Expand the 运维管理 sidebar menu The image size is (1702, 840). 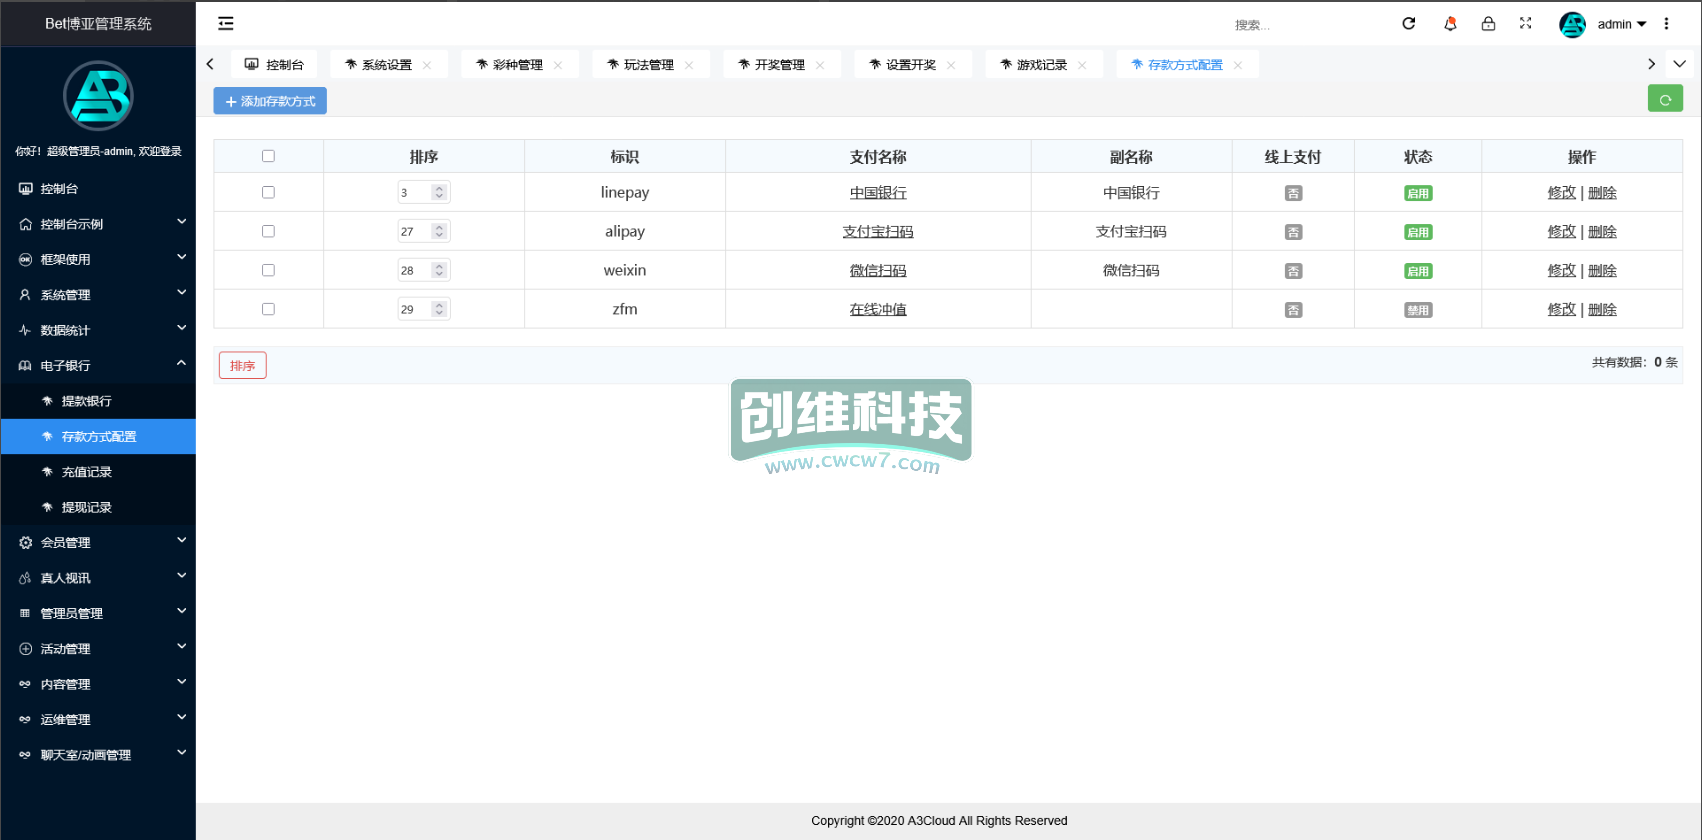pos(98,719)
